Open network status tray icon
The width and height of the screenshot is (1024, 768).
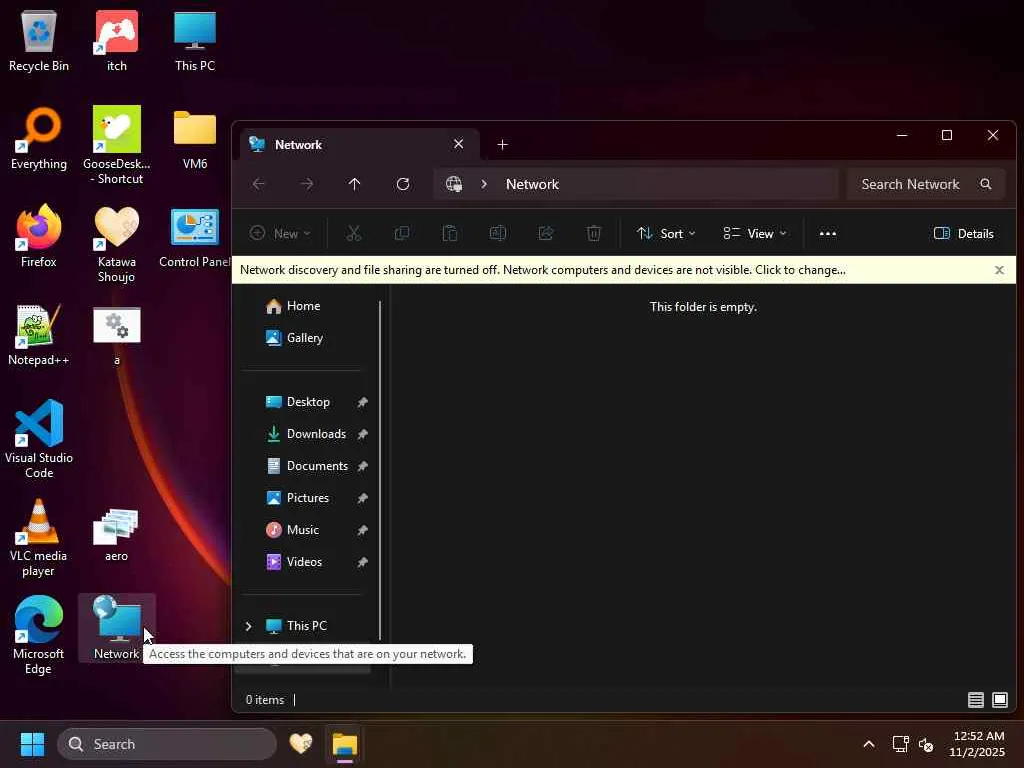coord(901,744)
